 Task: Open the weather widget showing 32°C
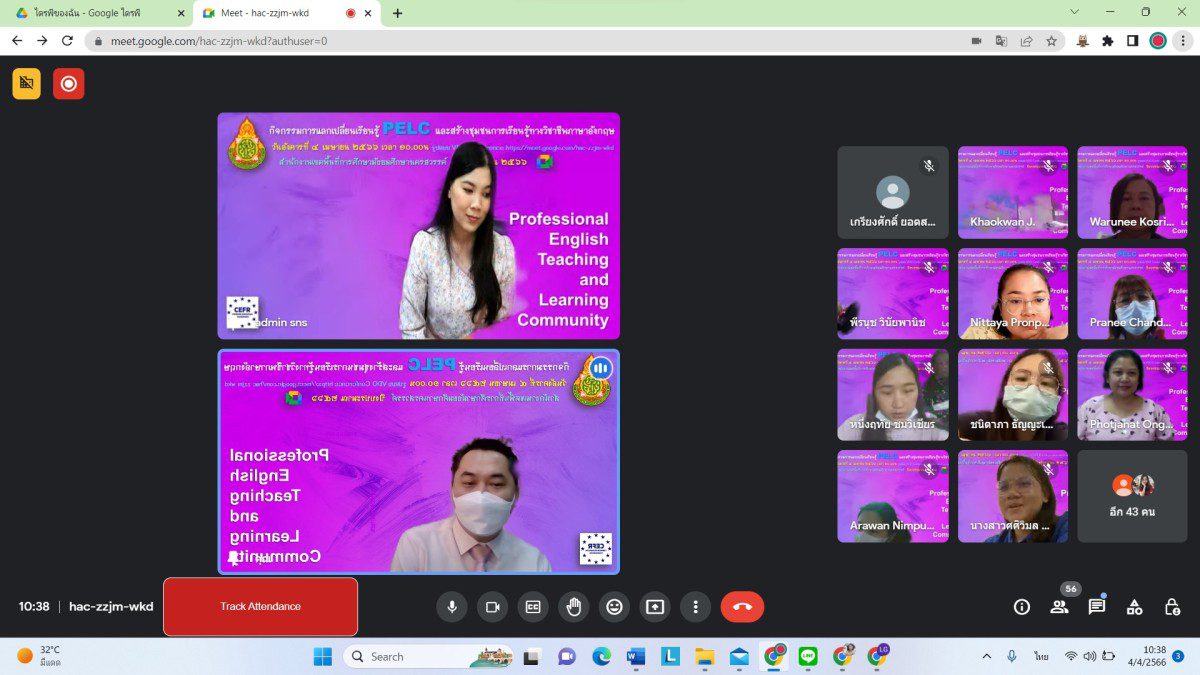pyautogui.click(x=38, y=656)
